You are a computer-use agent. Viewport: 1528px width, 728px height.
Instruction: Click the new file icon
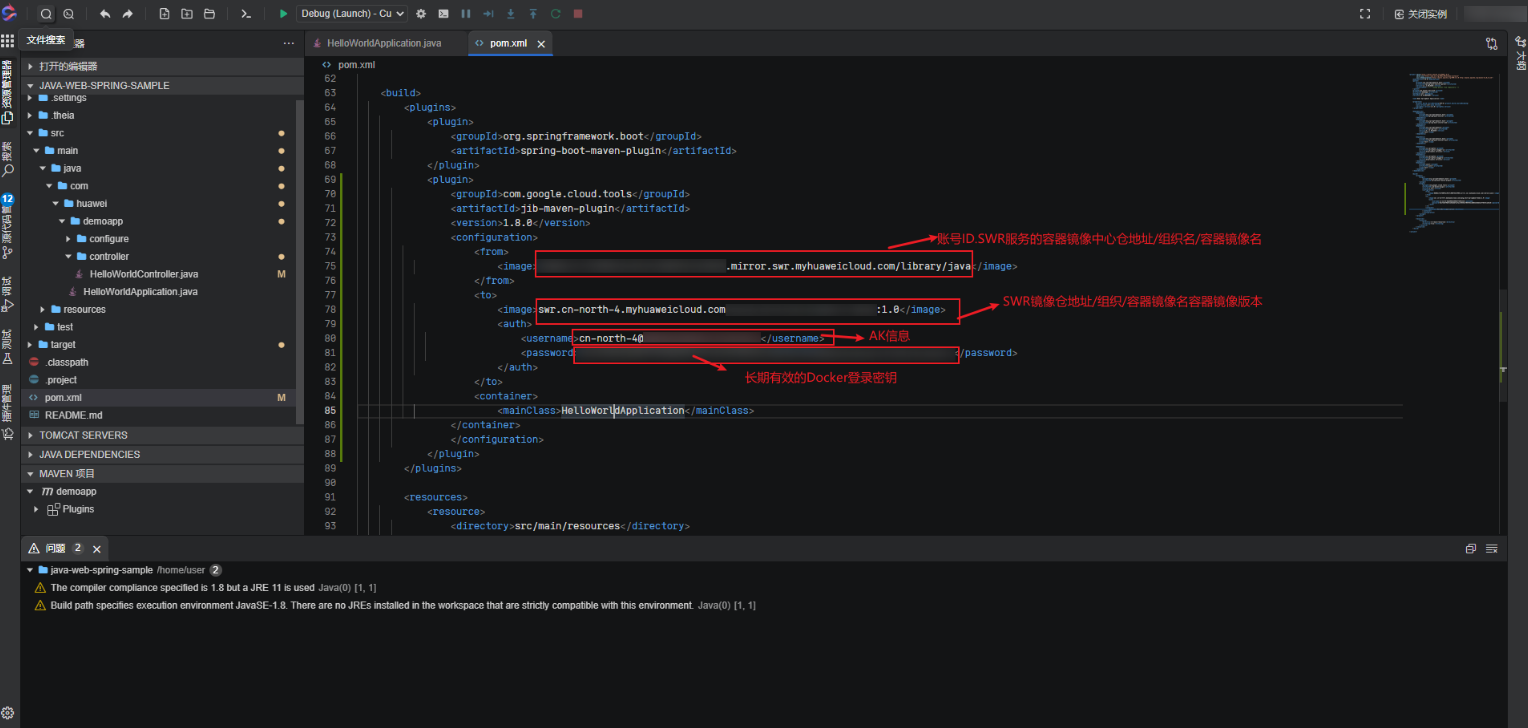coord(164,14)
